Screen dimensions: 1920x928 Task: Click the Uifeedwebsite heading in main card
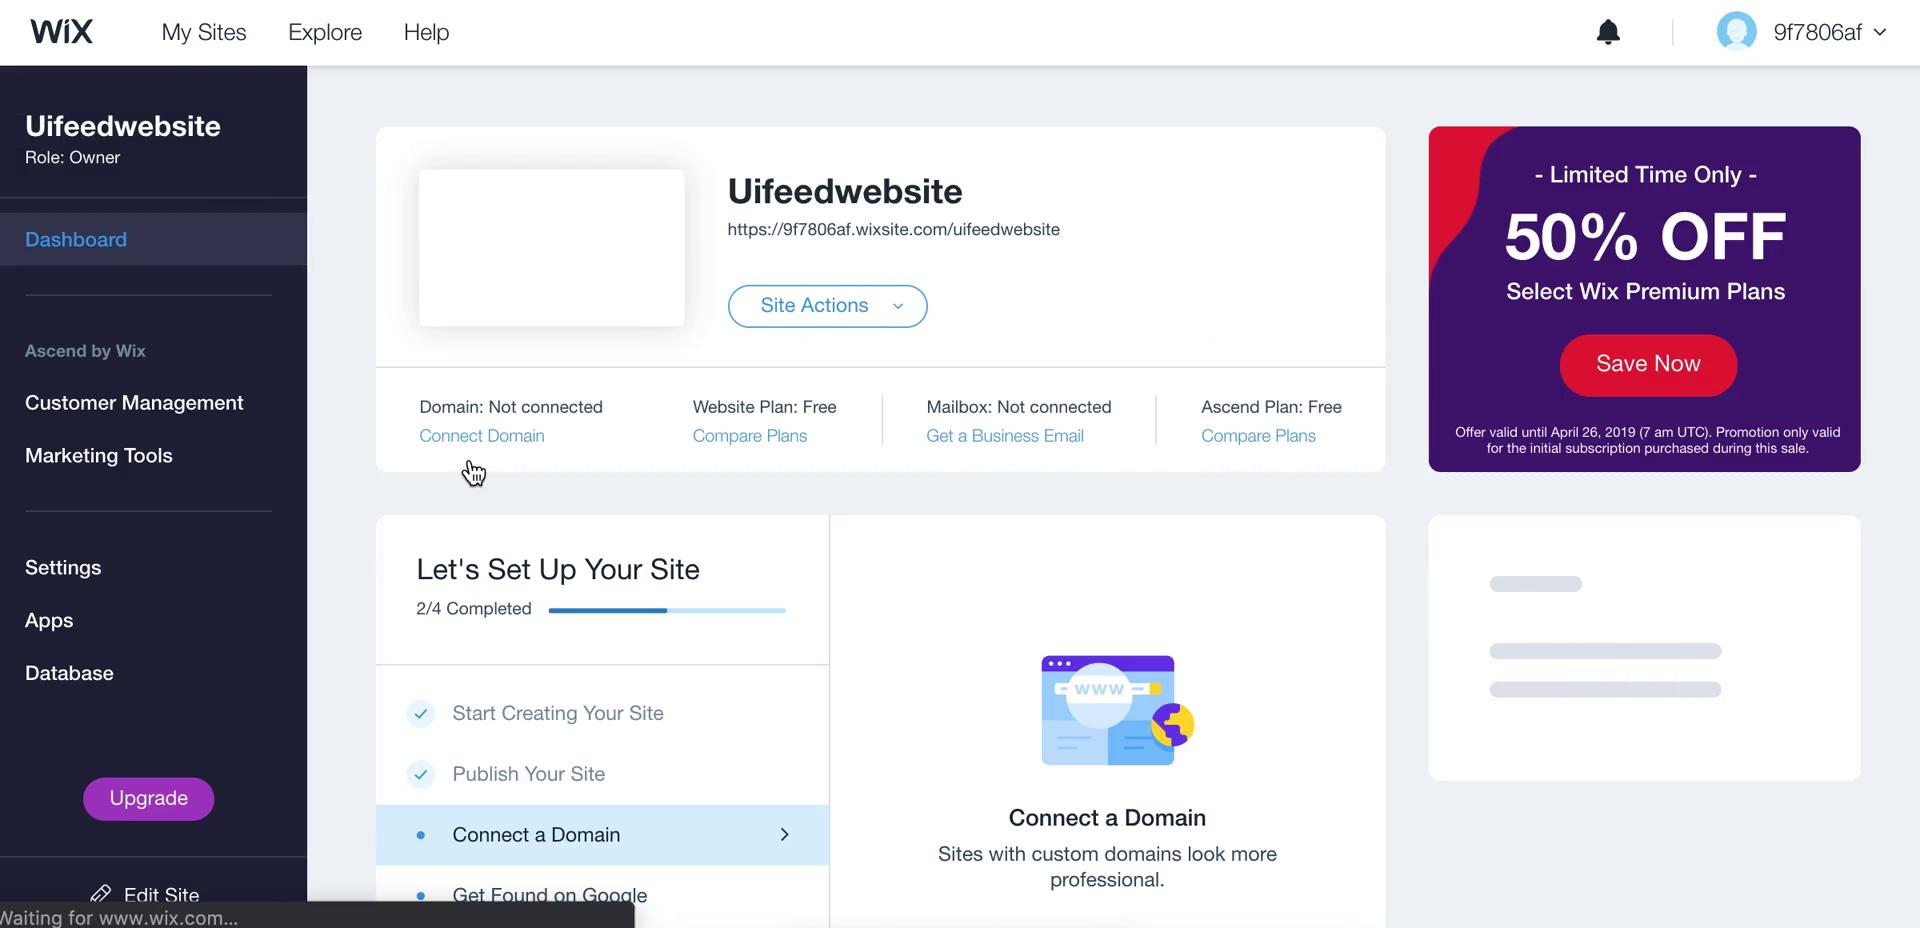click(x=845, y=191)
